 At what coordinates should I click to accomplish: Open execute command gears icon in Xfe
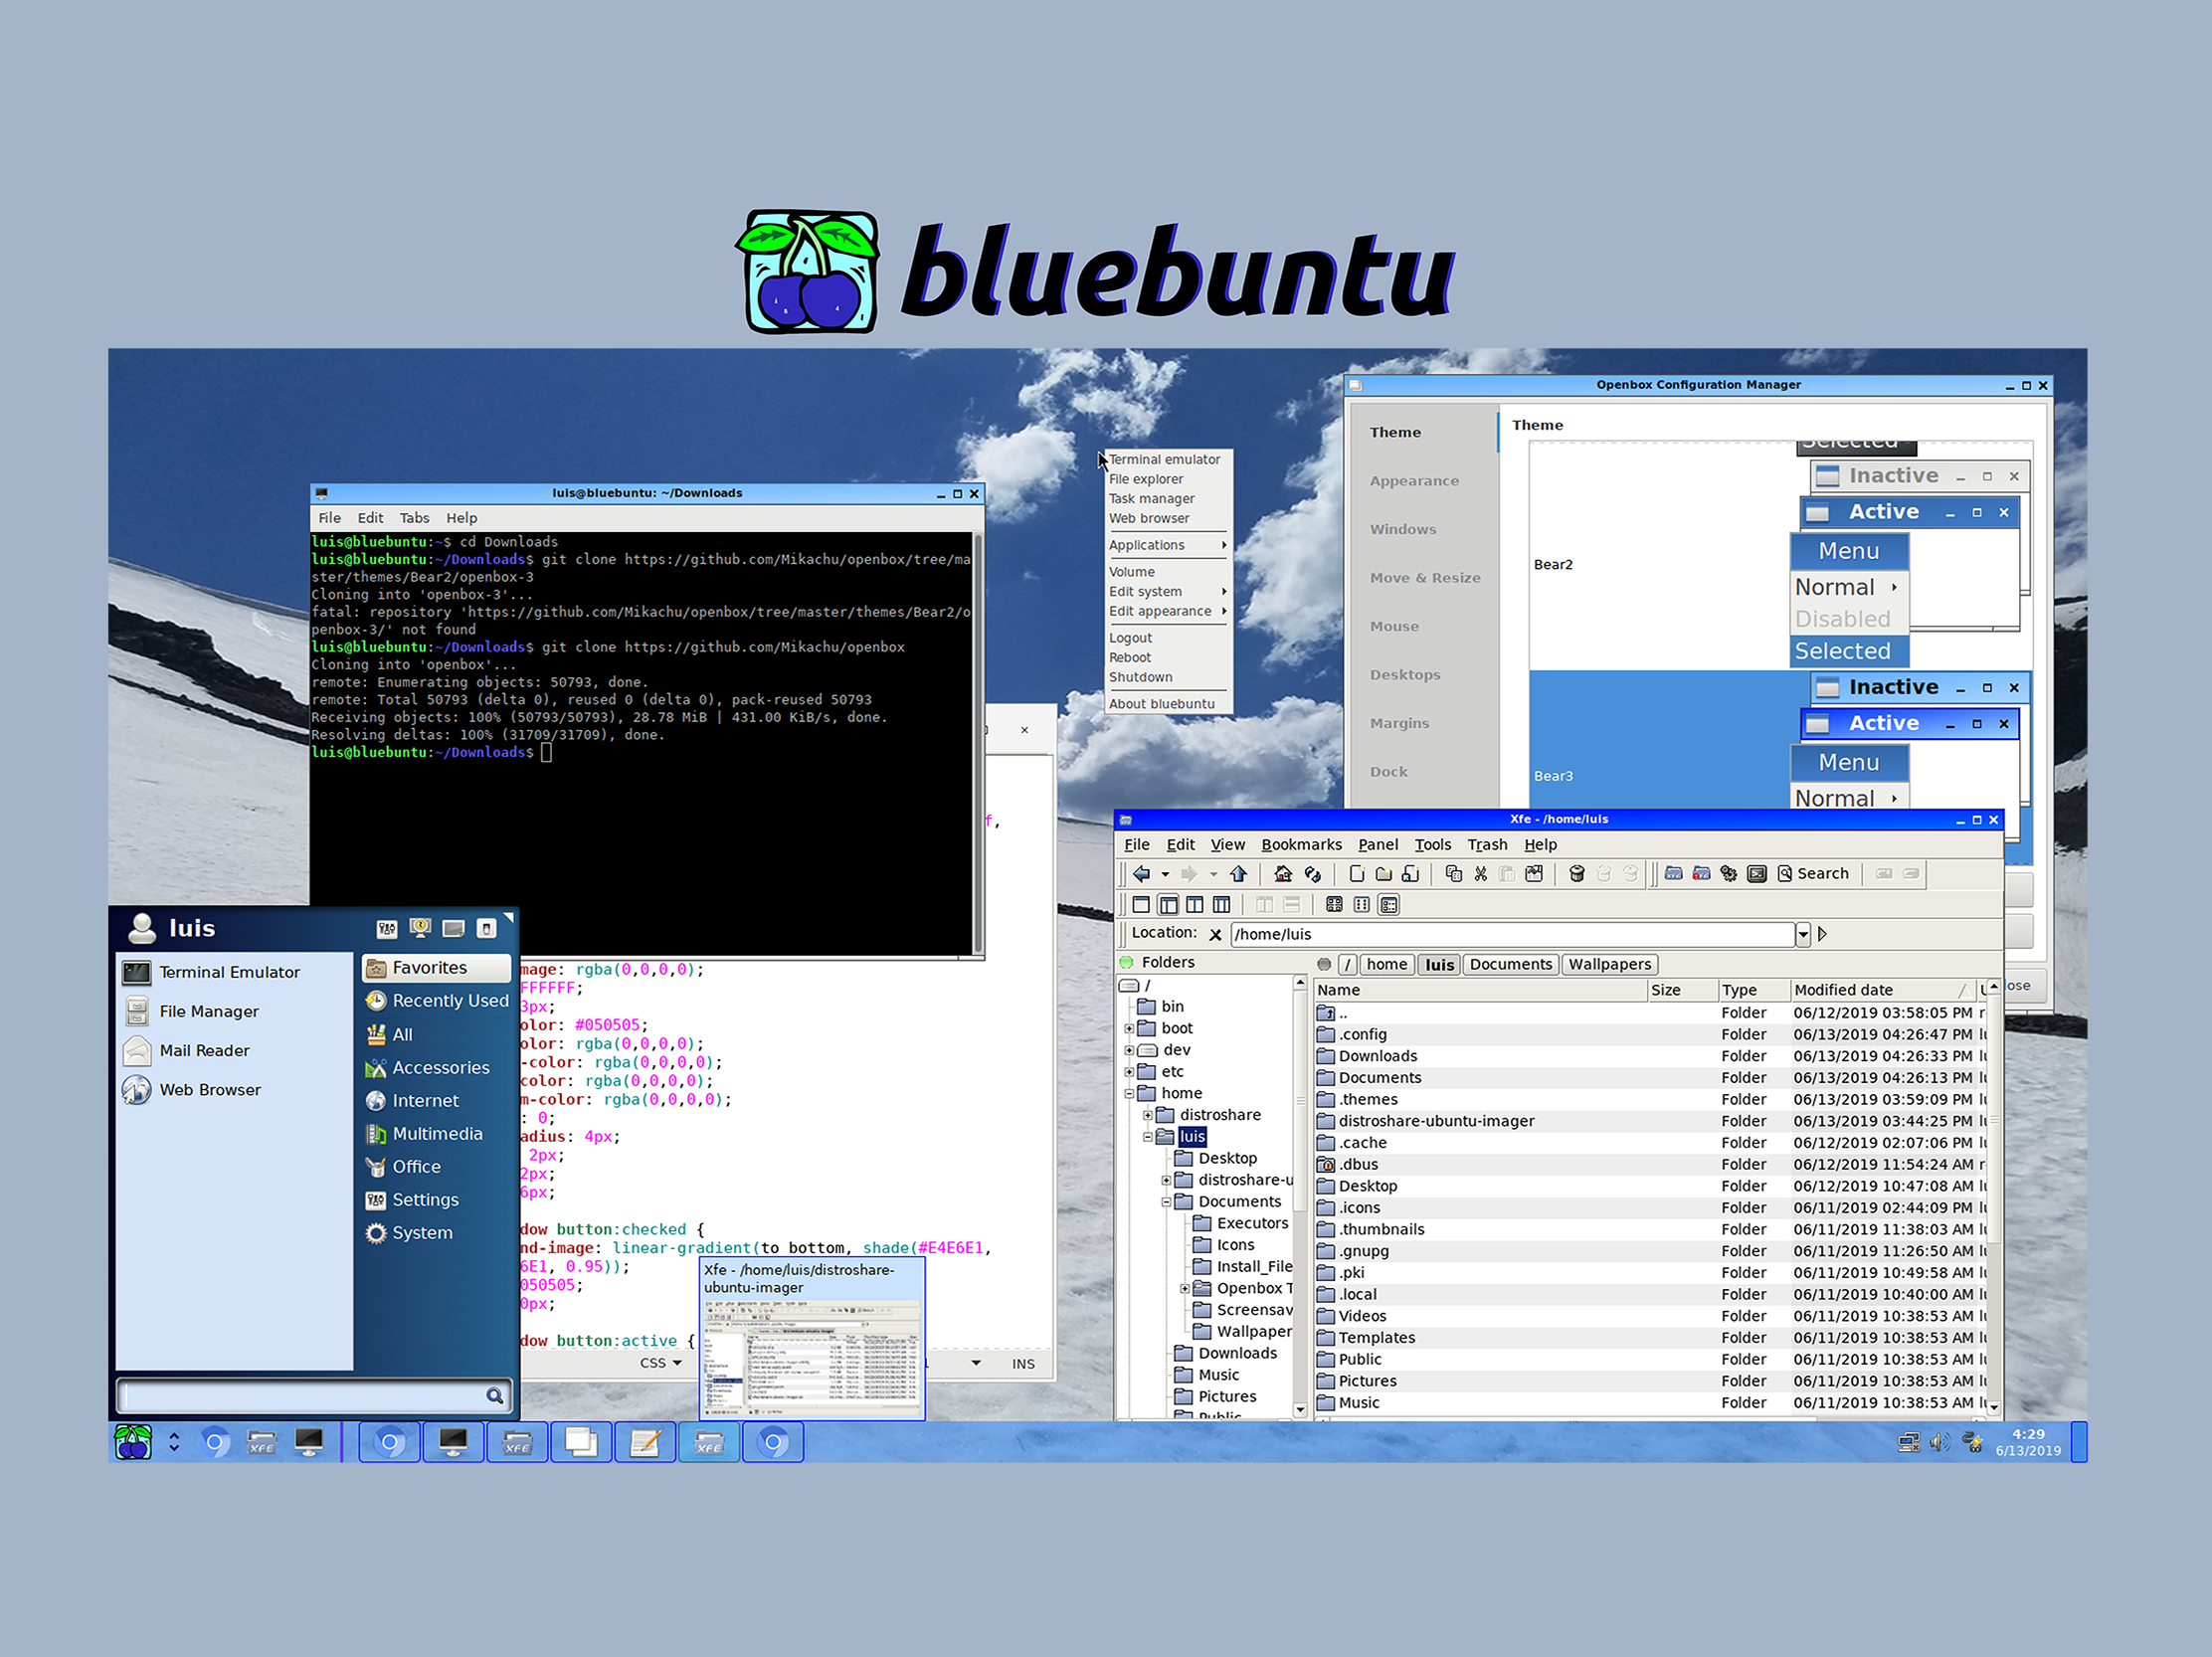point(1729,874)
